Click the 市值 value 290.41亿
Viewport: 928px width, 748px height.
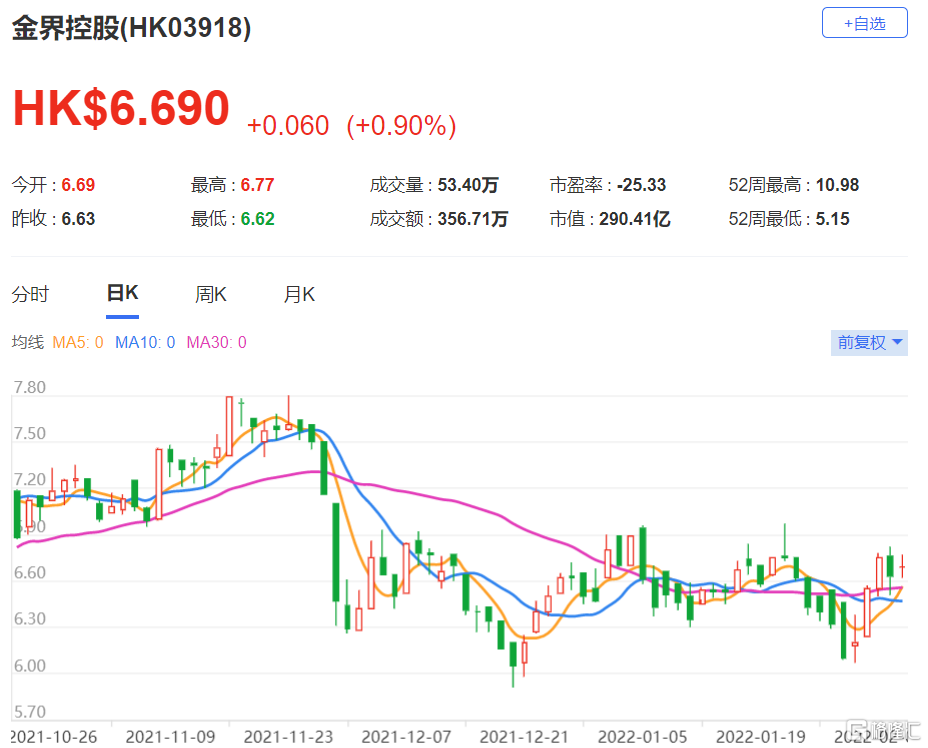tap(634, 219)
